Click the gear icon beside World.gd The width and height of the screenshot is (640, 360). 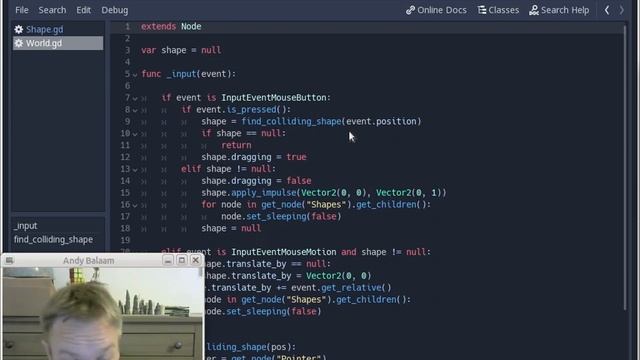[x=19, y=43]
